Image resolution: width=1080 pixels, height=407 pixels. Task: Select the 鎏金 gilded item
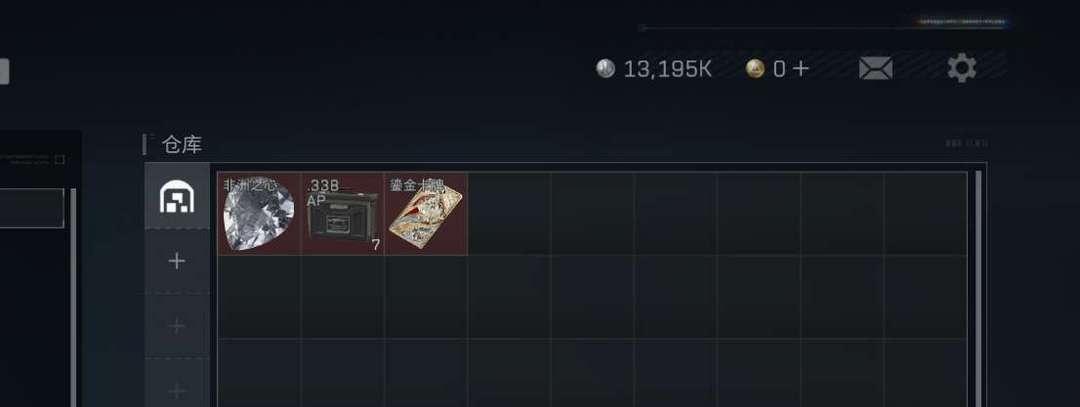tap(426, 213)
